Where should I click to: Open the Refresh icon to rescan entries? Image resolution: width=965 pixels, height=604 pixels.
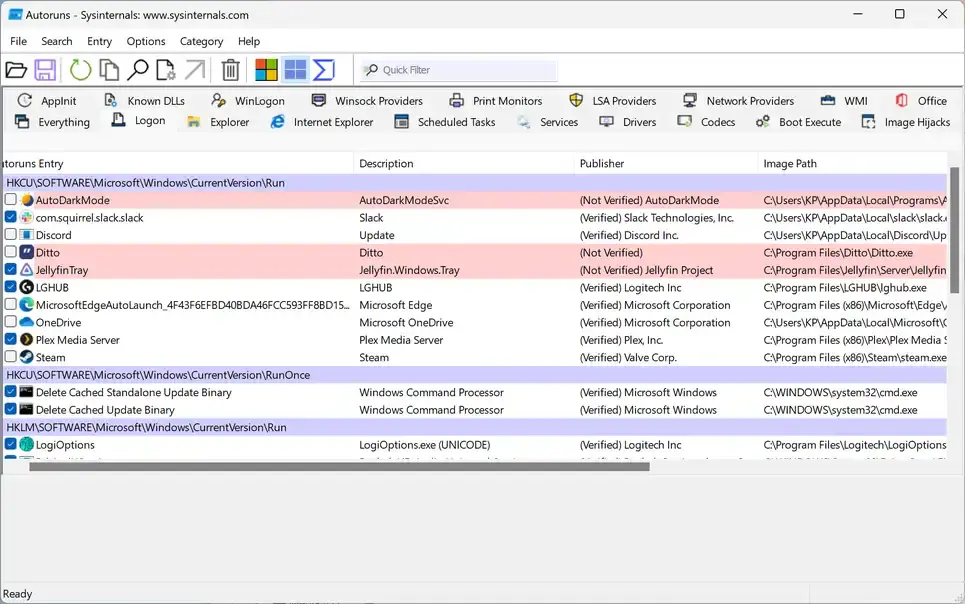(x=79, y=69)
